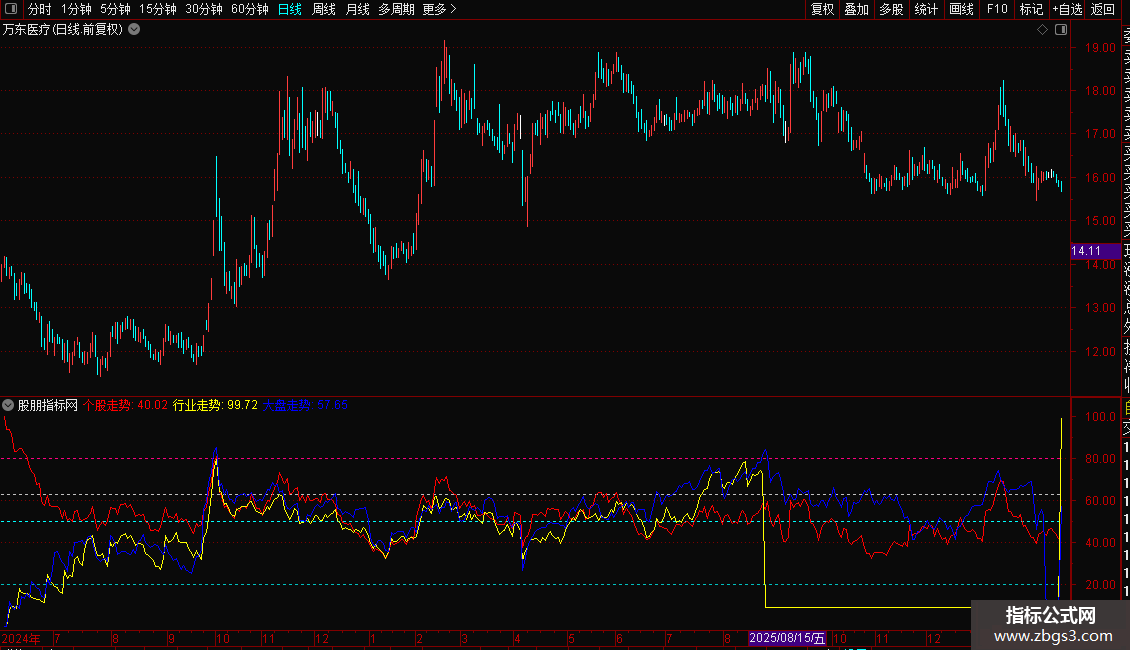Switch to the 日线 period tab
The width and height of the screenshot is (1130, 650).
[x=290, y=9]
